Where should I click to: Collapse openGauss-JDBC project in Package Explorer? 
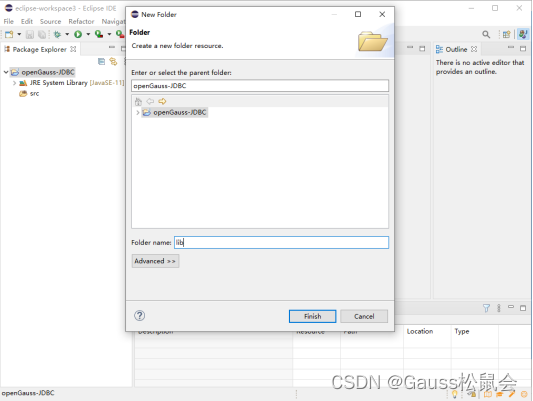pos(6,72)
